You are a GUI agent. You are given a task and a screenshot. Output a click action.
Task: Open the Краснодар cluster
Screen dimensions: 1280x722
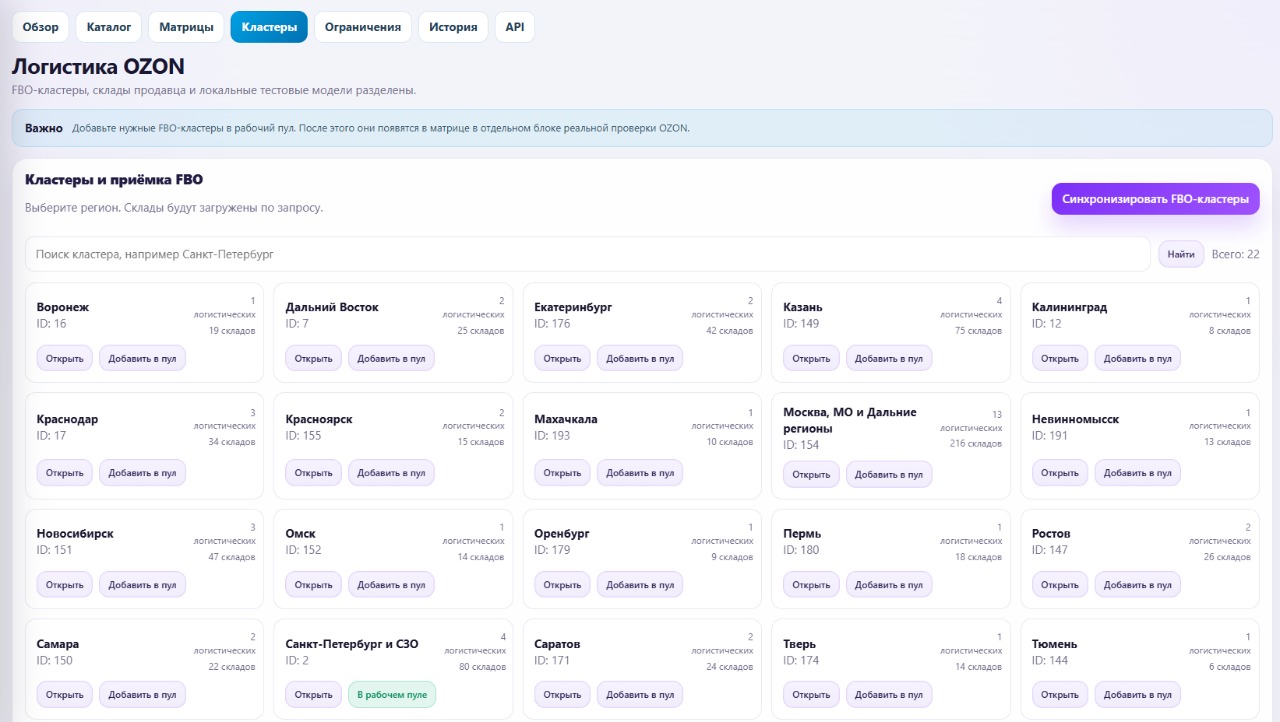coord(65,473)
